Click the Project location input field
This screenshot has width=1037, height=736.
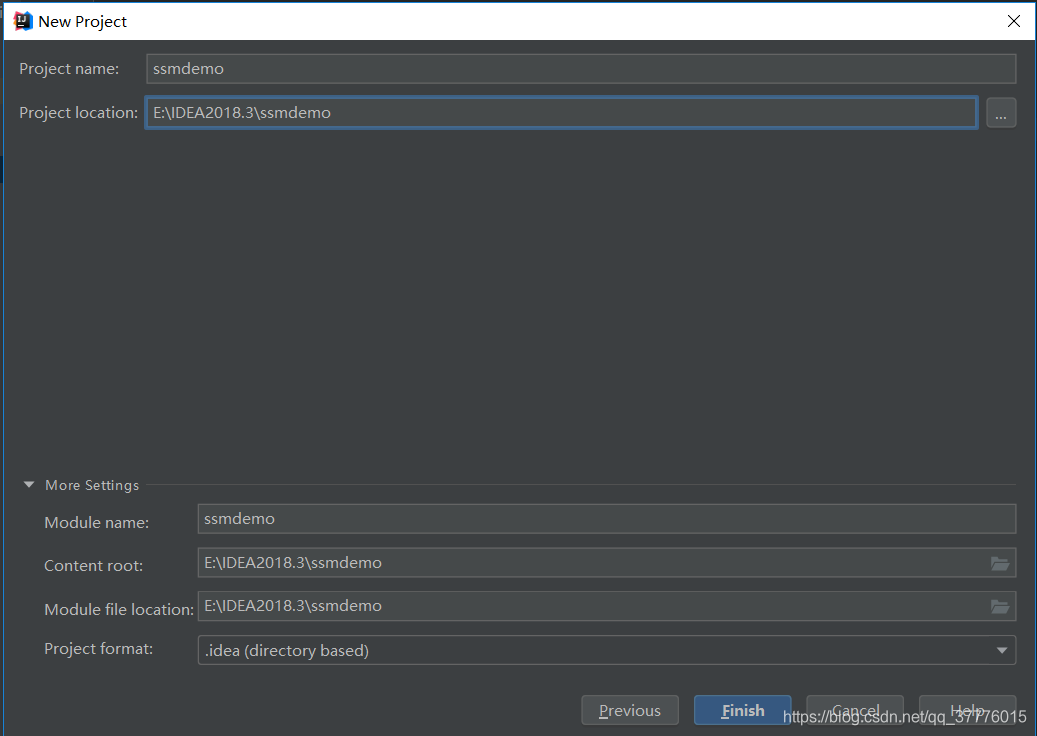tap(561, 112)
